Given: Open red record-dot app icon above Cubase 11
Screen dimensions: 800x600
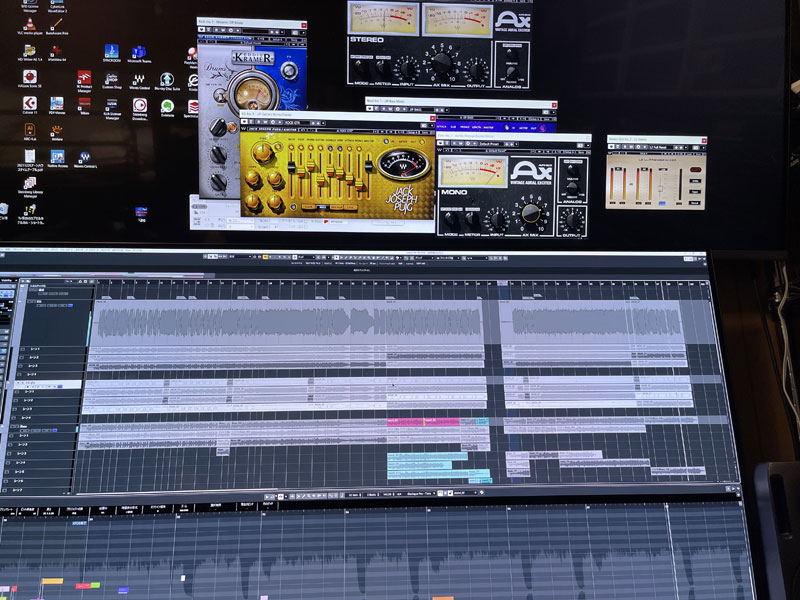Looking at the screenshot, I should coord(30,79).
